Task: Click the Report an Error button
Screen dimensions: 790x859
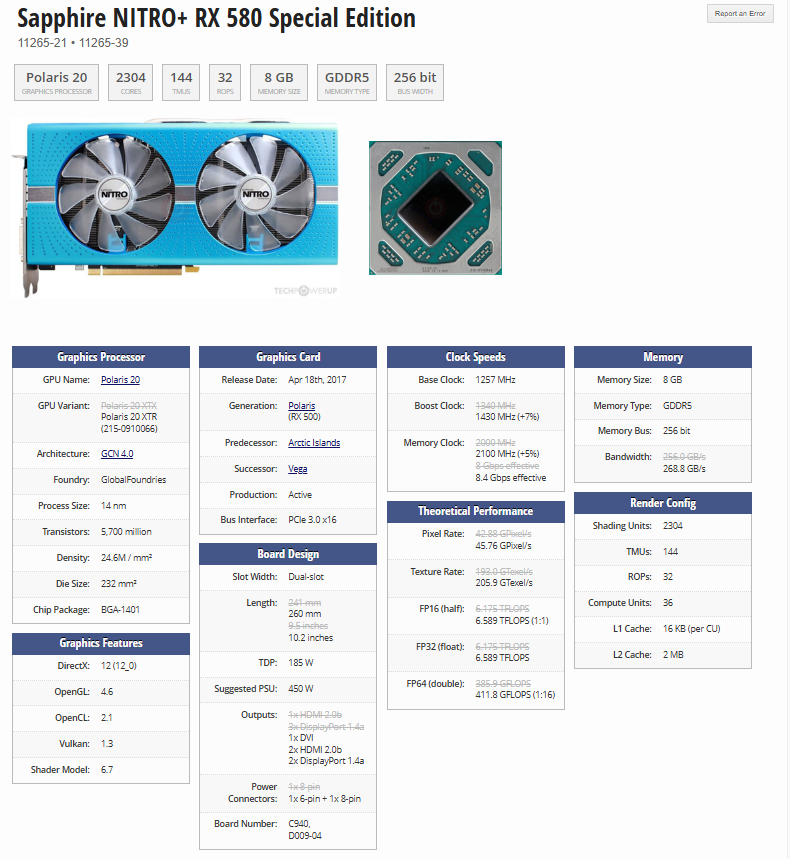Action: [740, 14]
